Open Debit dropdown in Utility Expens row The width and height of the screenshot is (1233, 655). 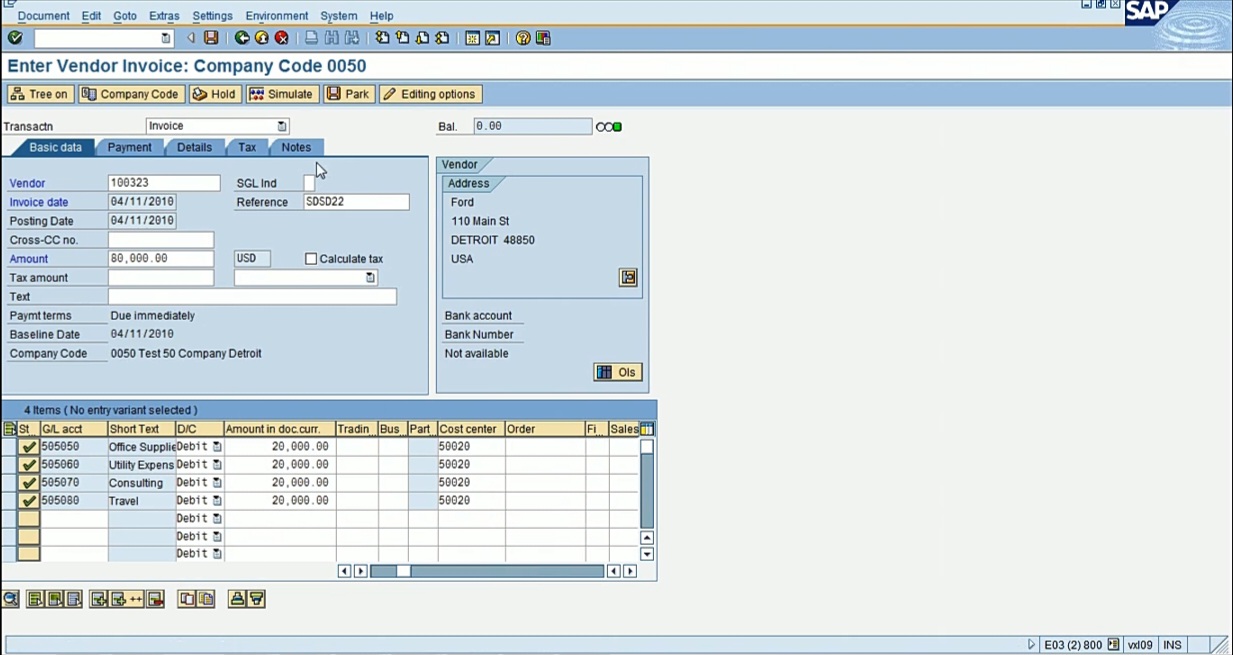(217, 465)
